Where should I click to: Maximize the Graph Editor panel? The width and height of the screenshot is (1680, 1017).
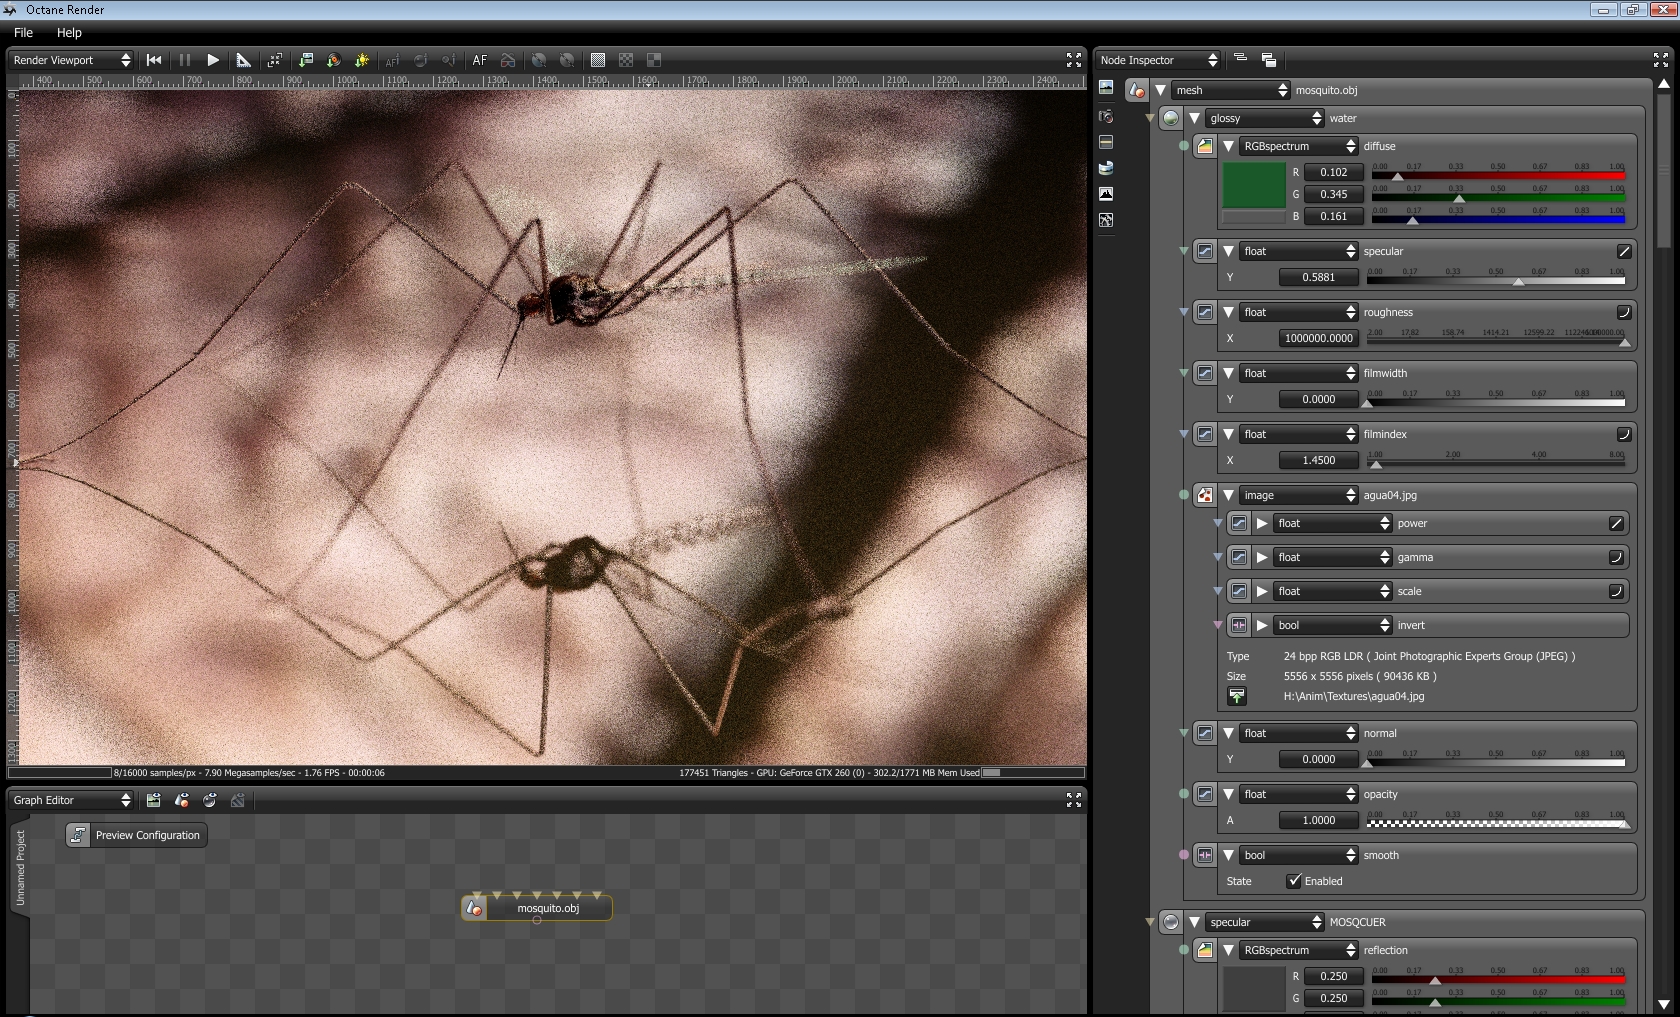coord(1074,800)
